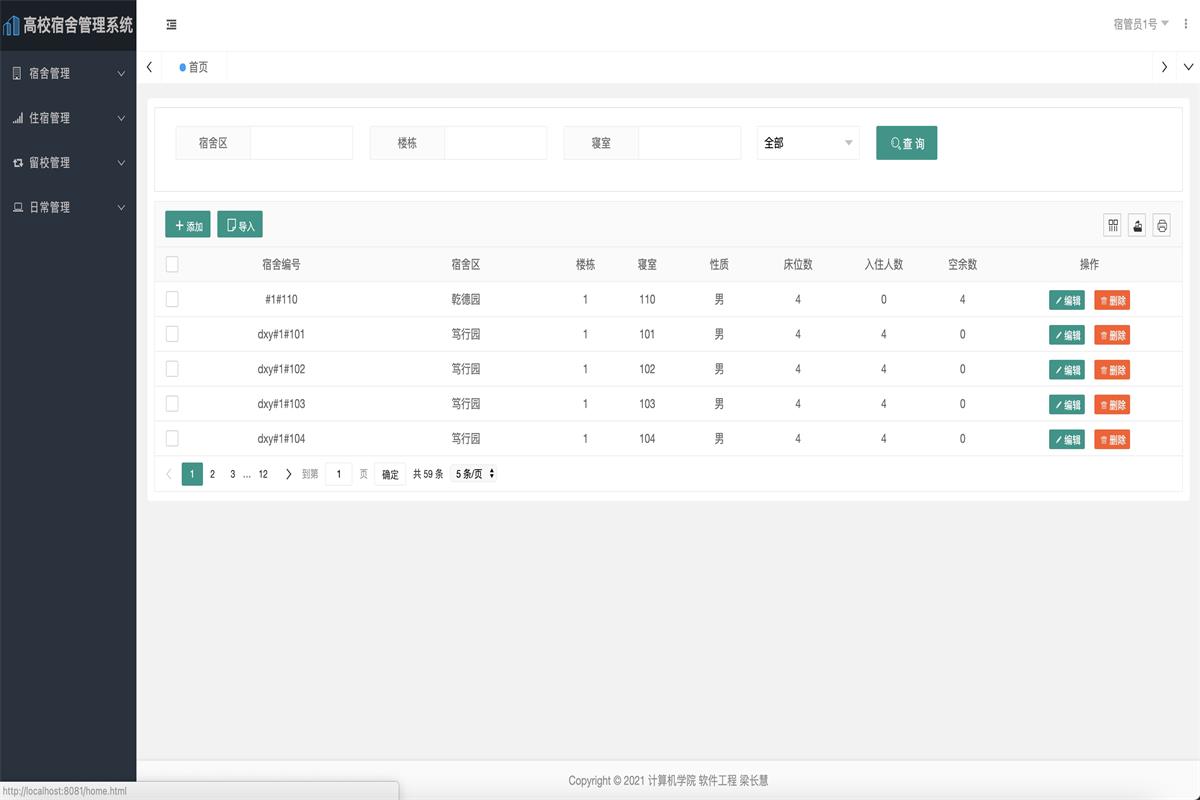Screen dimensions: 1200x800
Task: Delete the dxy#1#104 row
Action: click(1111, 439)
